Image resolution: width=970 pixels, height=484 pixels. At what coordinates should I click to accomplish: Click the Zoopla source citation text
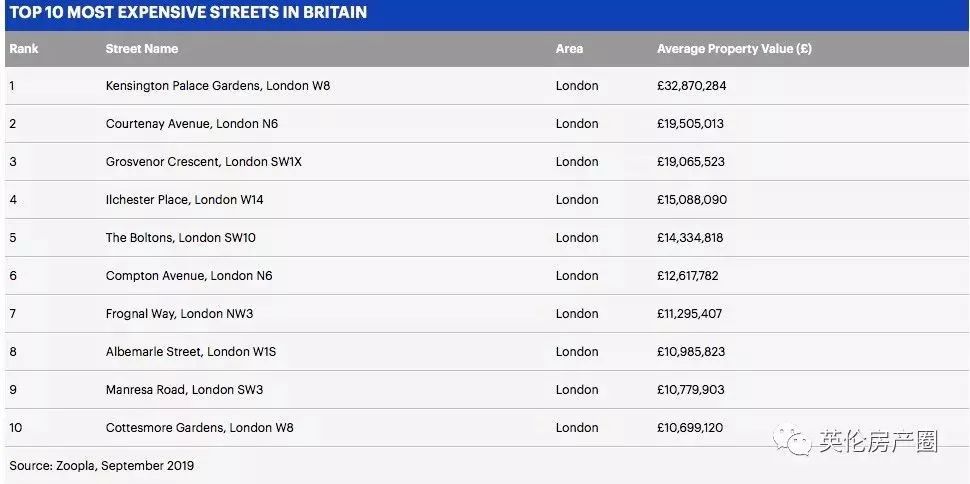click(x=101, y=466)
